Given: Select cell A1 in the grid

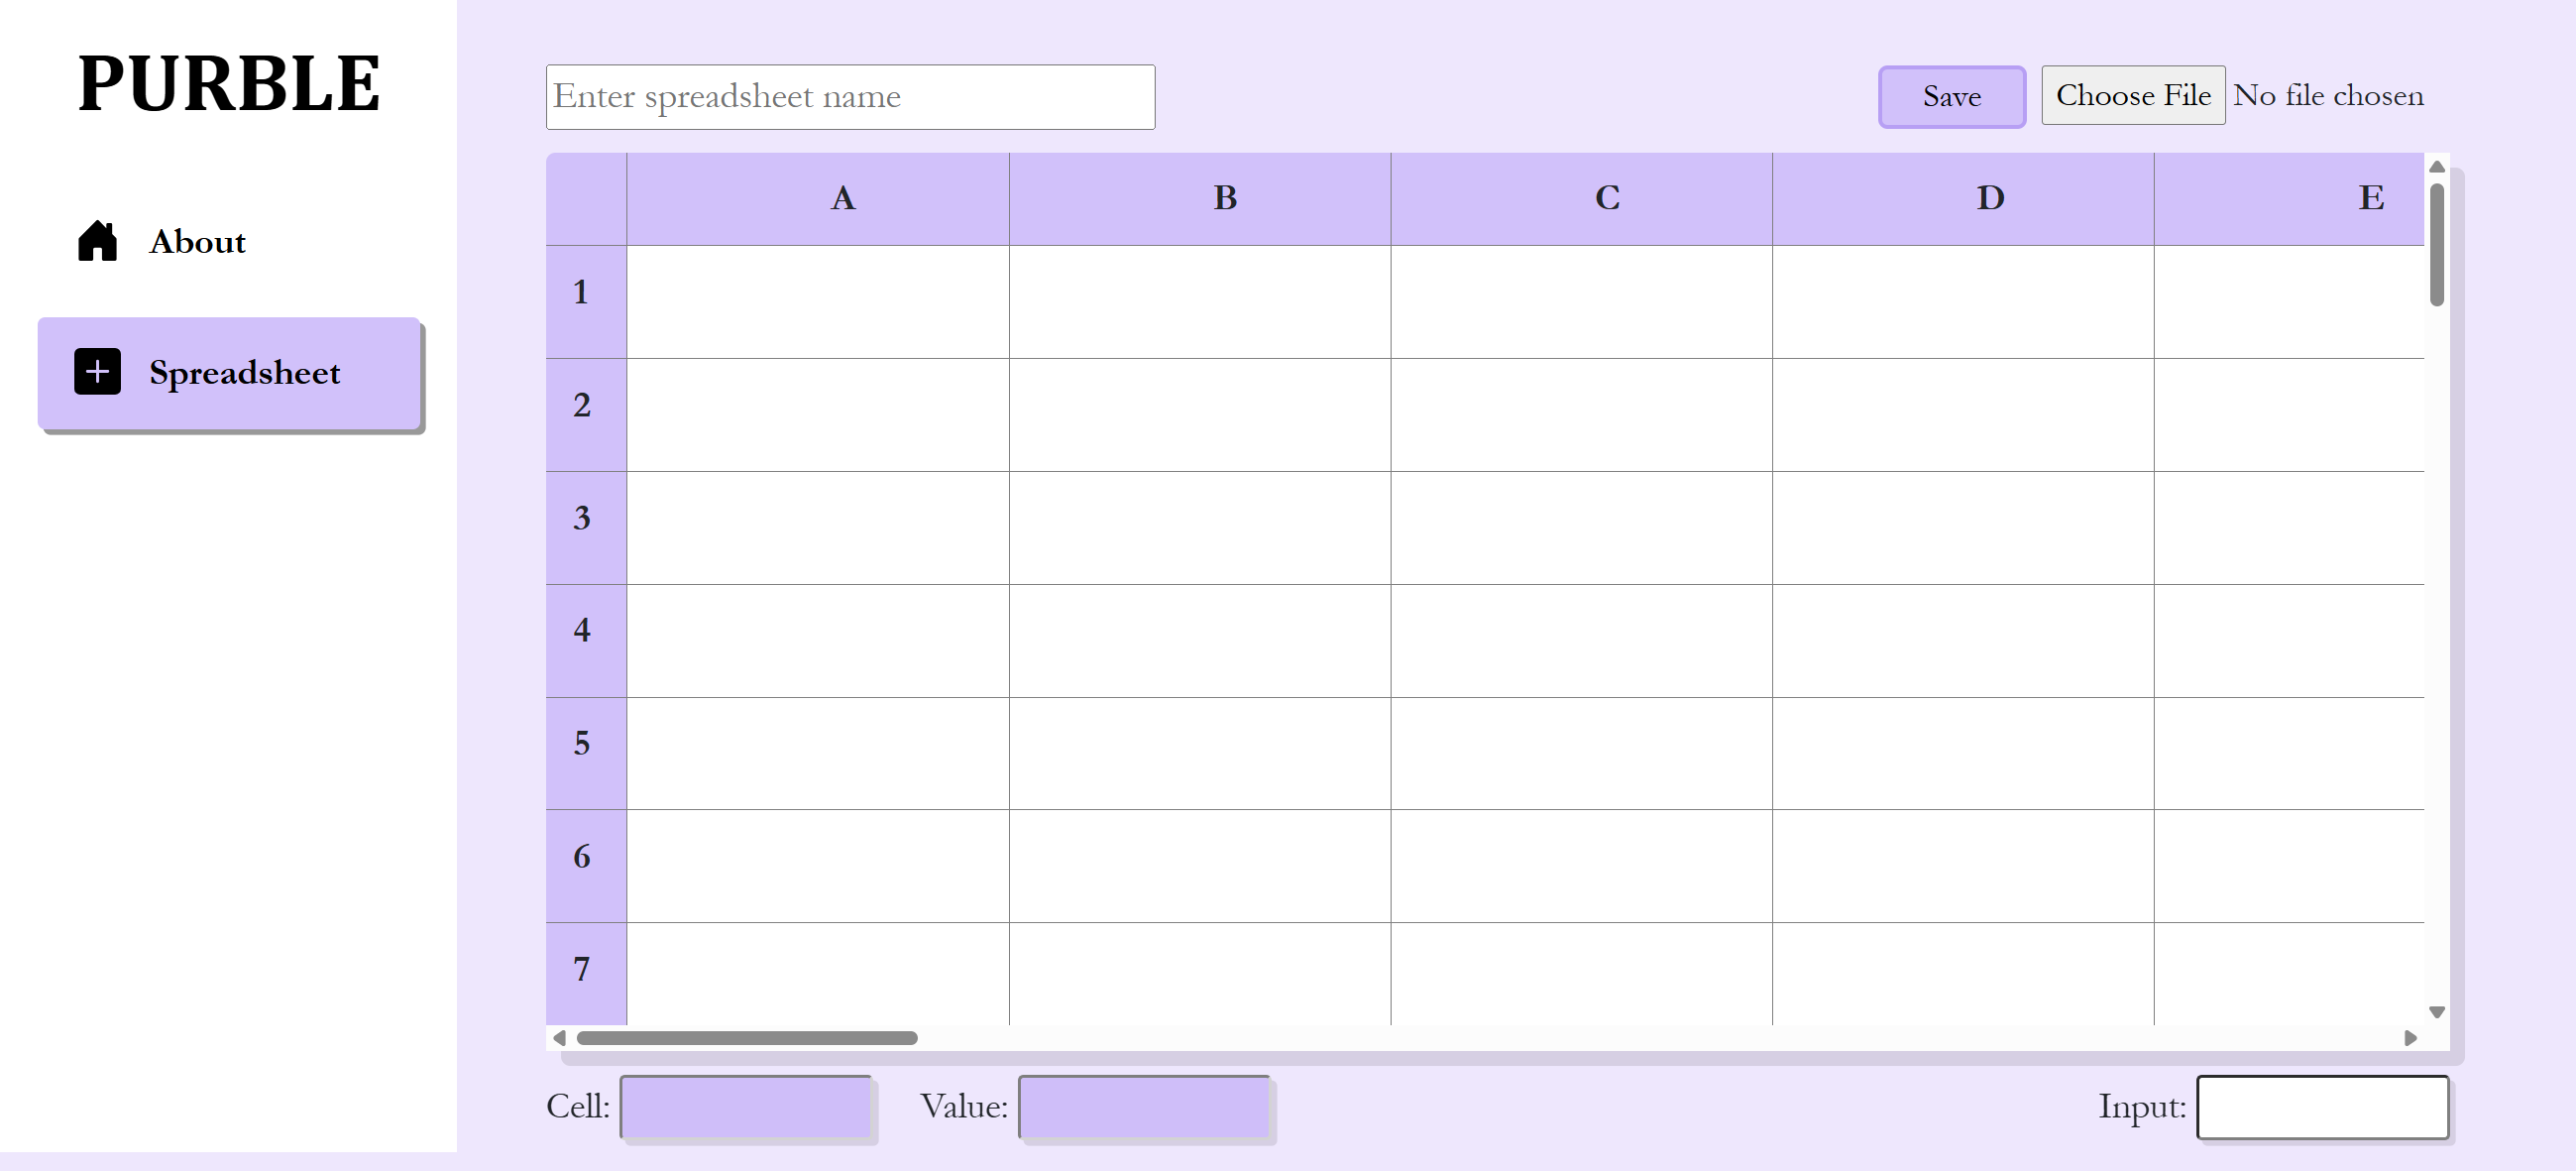Looking at the screenshot, I should [x=817, y=302].
